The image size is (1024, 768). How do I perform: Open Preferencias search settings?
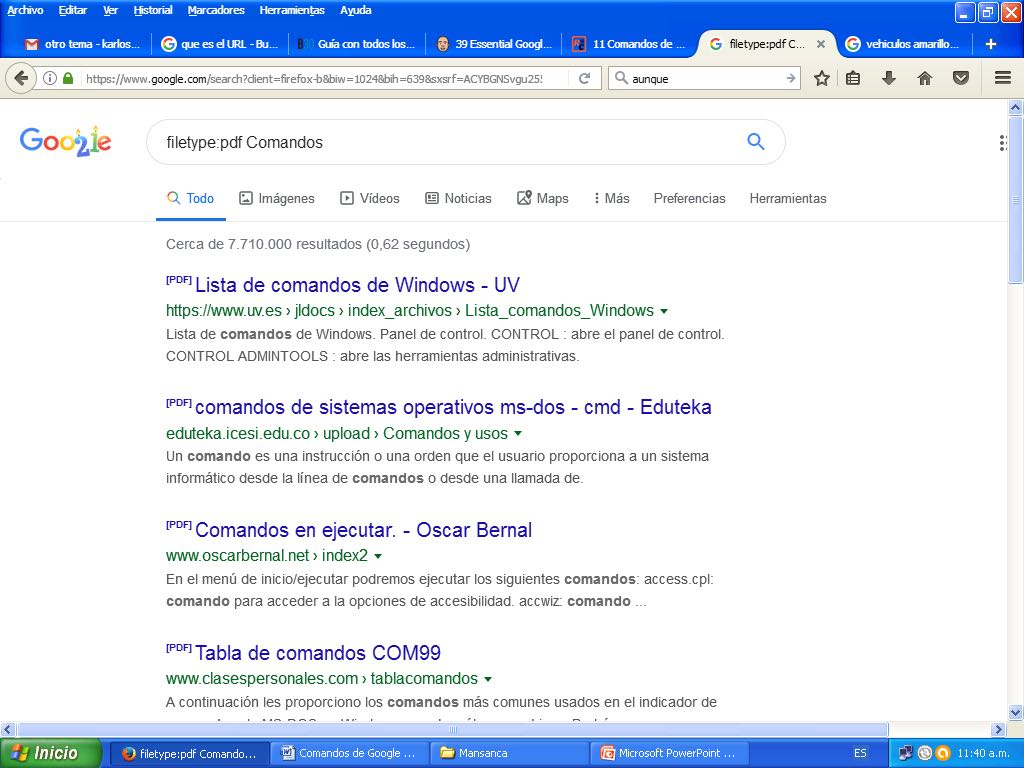[x=690, y=198]
